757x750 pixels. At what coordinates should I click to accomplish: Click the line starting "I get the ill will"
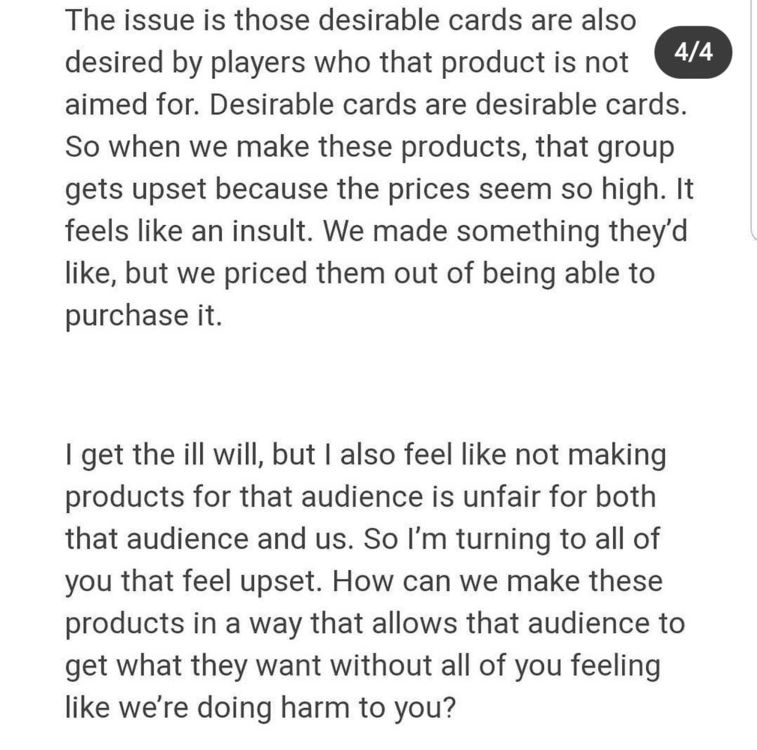point(364,455)
